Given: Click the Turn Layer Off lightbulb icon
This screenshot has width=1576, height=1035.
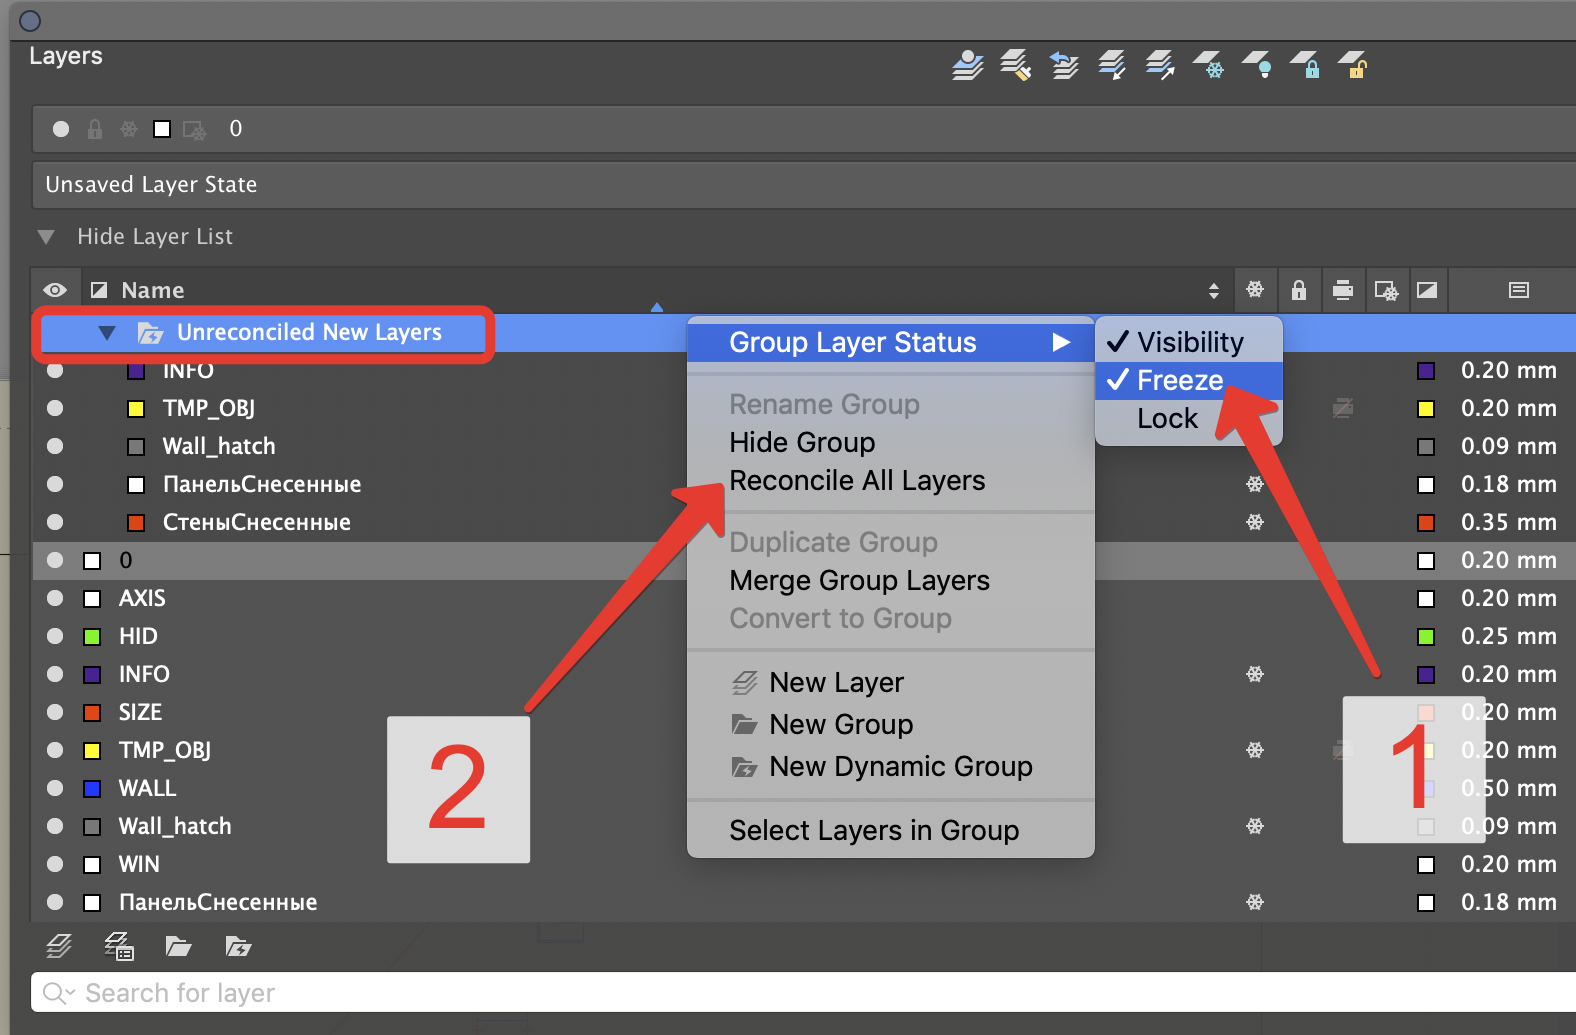Looking at the screenshot, I should coord(1257,66).
